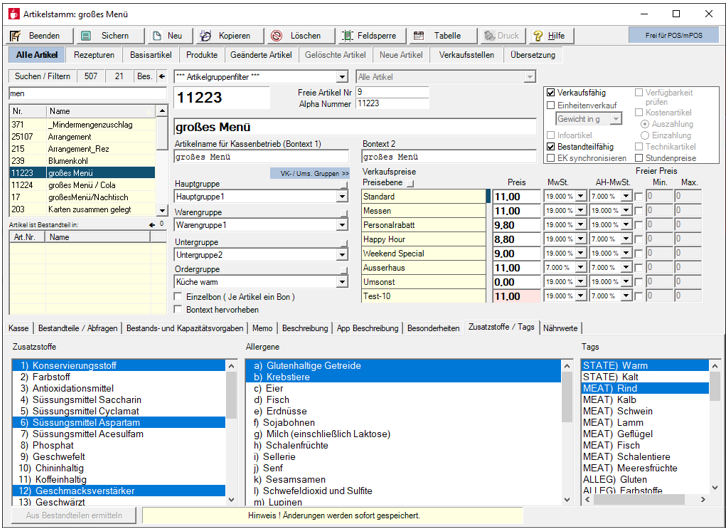
Task: Click the small button beside Preisebene
Action: point(410,183)
